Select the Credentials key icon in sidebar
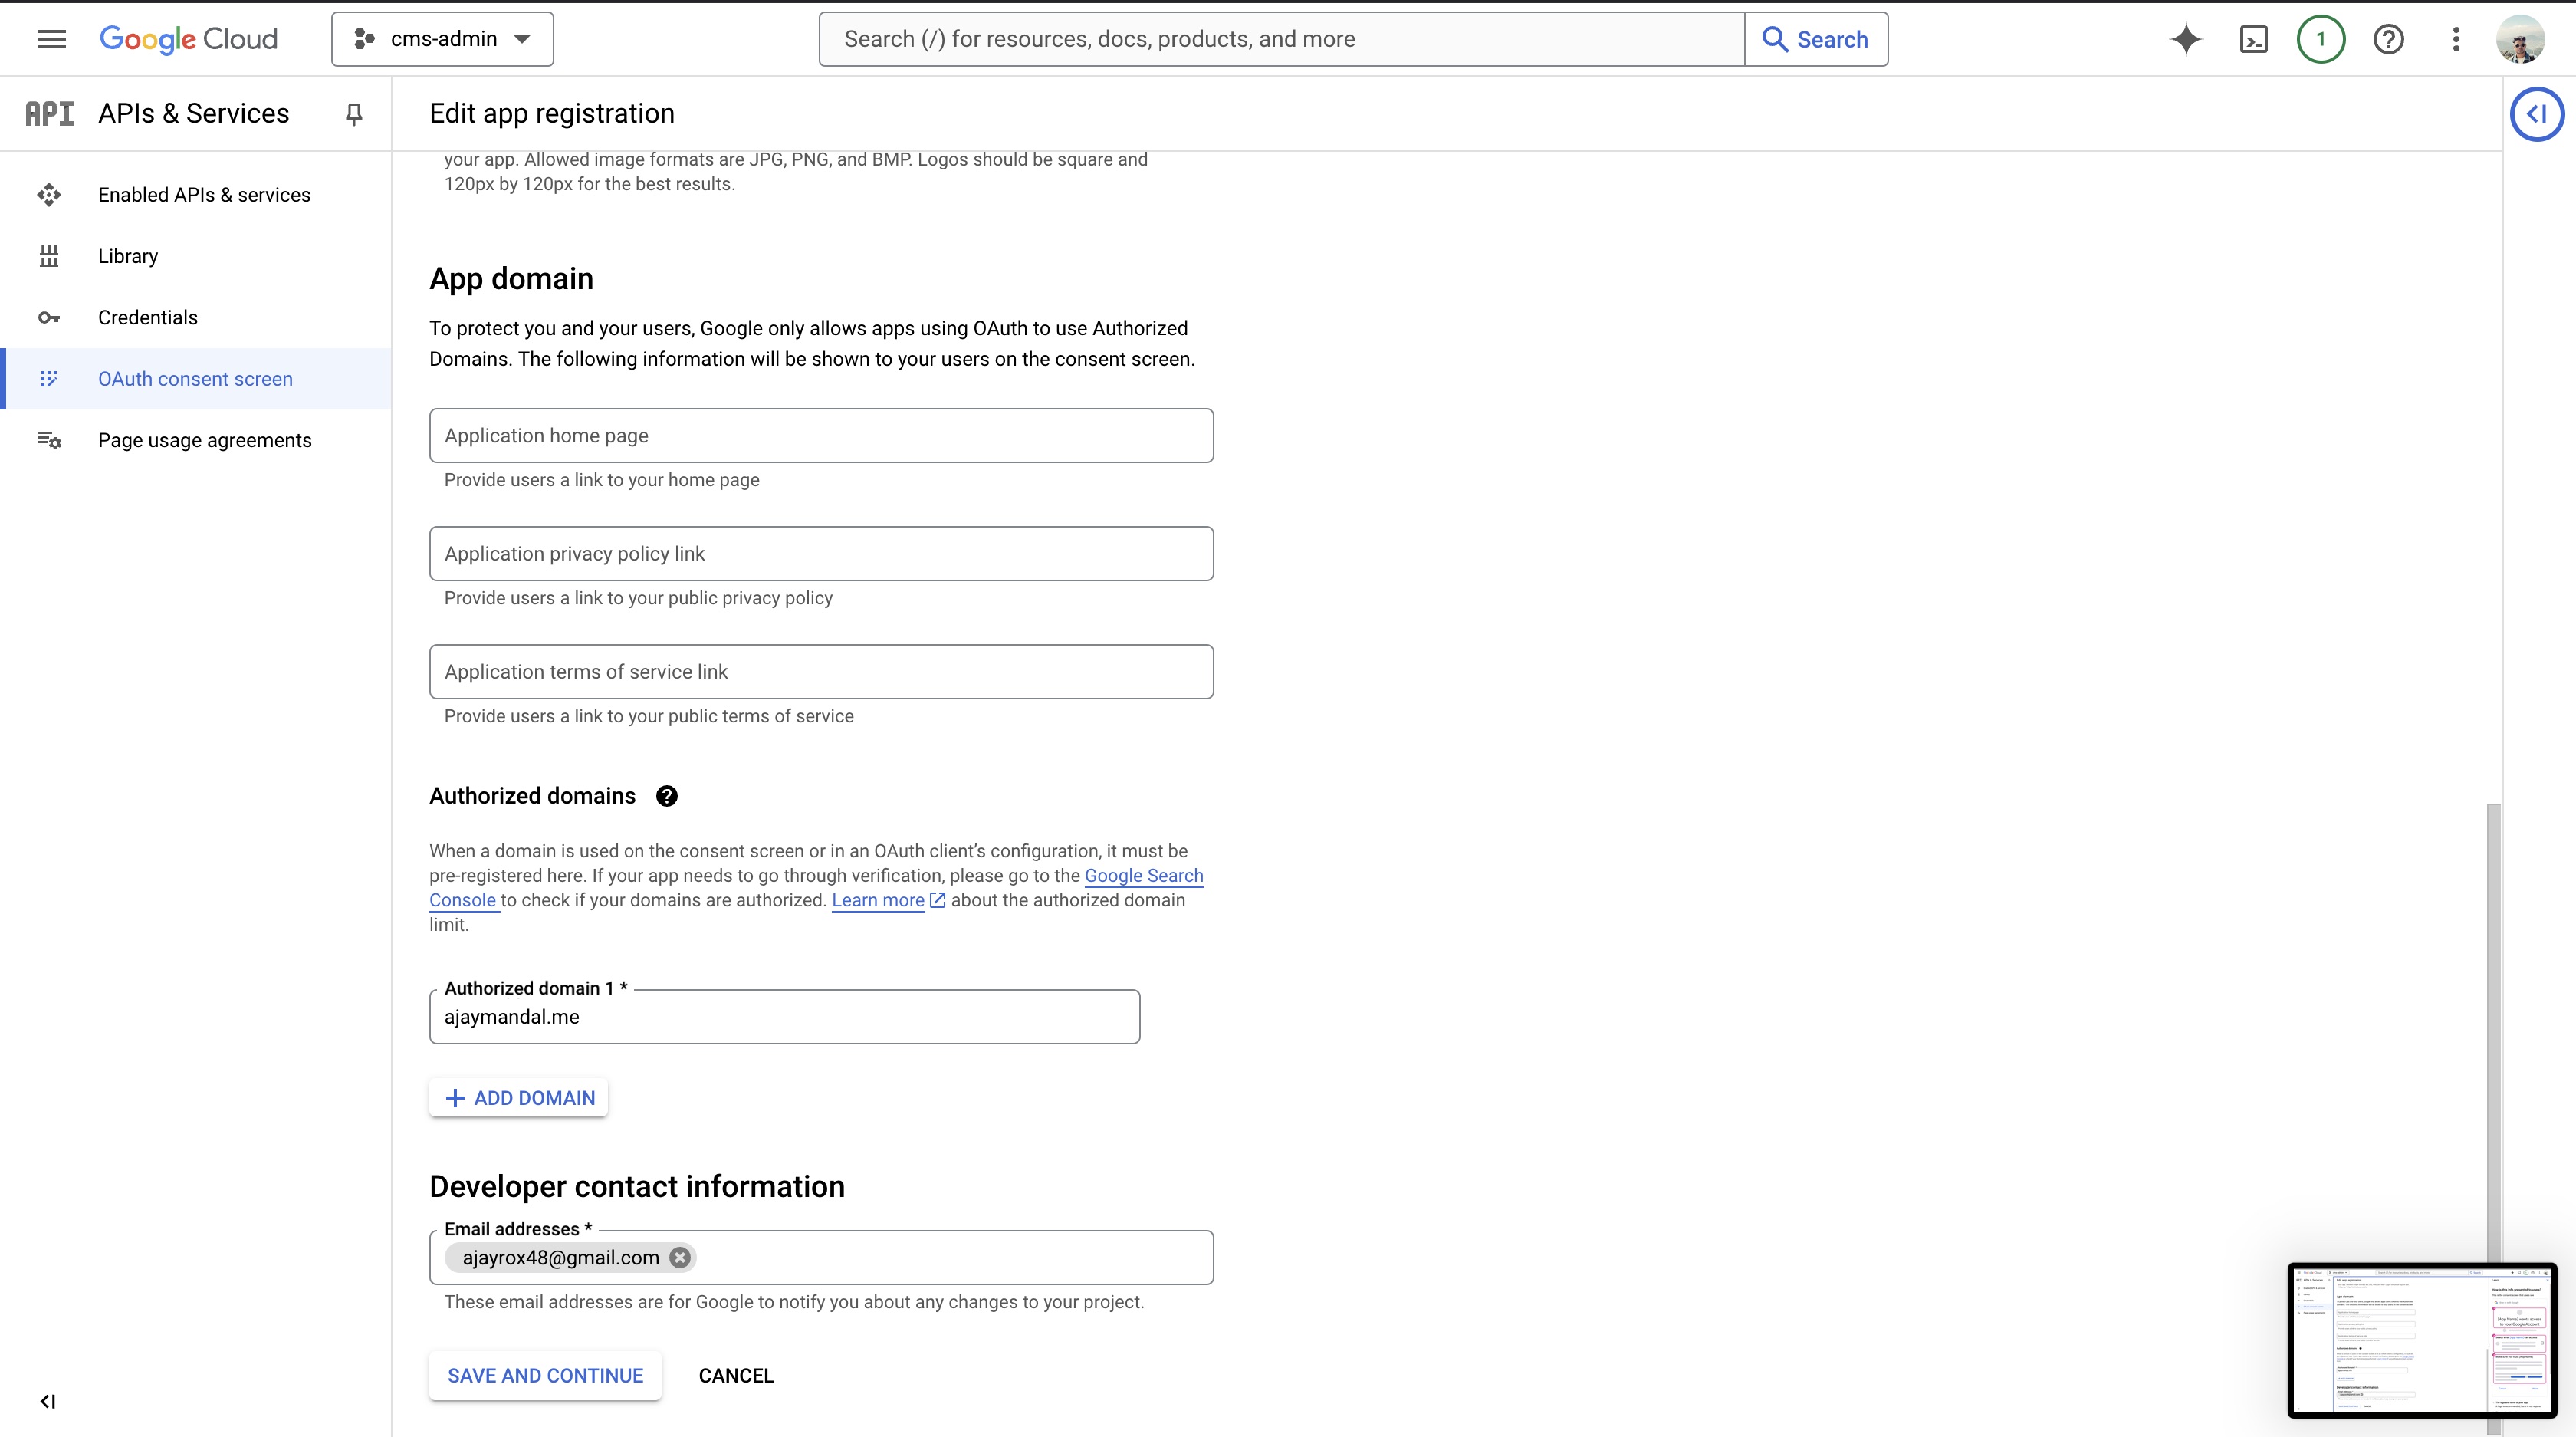The height and width of the screenshot is (1437, 2576). tap(49, 317)
